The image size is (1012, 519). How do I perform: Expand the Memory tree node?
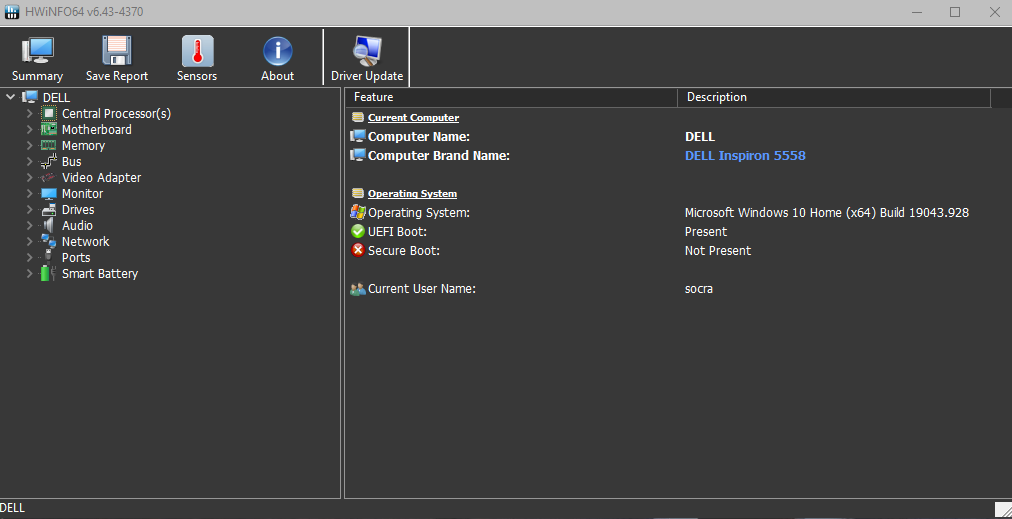(30, 146)
